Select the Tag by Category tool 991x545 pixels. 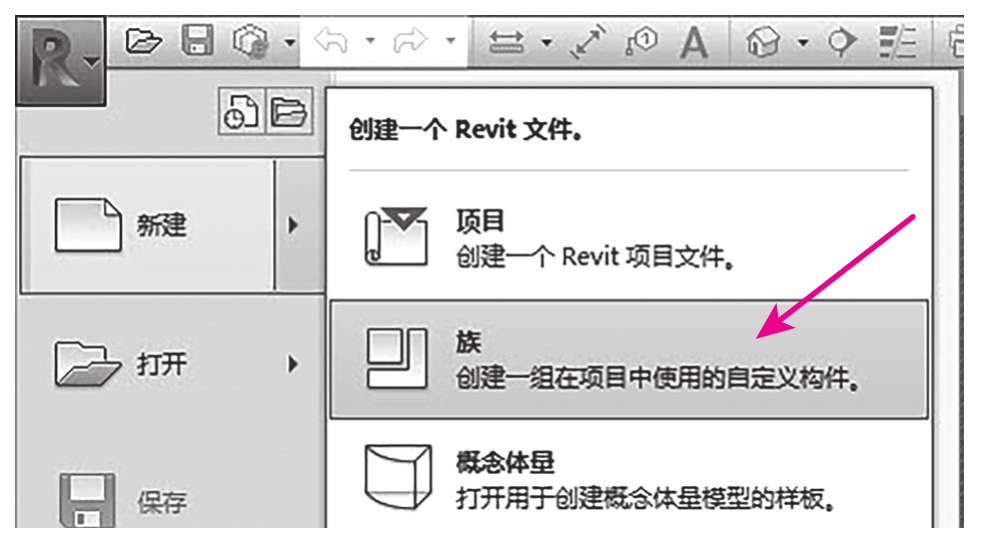tap(641, 43)
